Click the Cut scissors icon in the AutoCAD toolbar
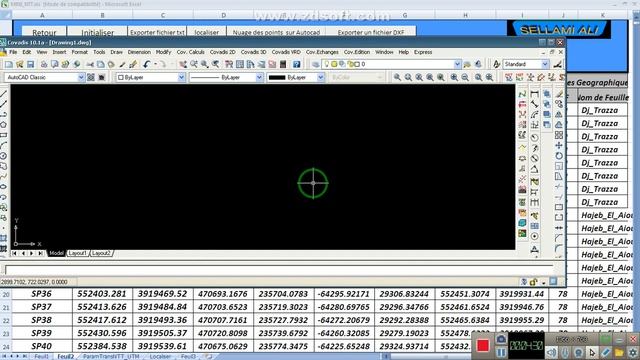Image resolution: width=640 pixels, height=360 pixels. pos(90,64)
